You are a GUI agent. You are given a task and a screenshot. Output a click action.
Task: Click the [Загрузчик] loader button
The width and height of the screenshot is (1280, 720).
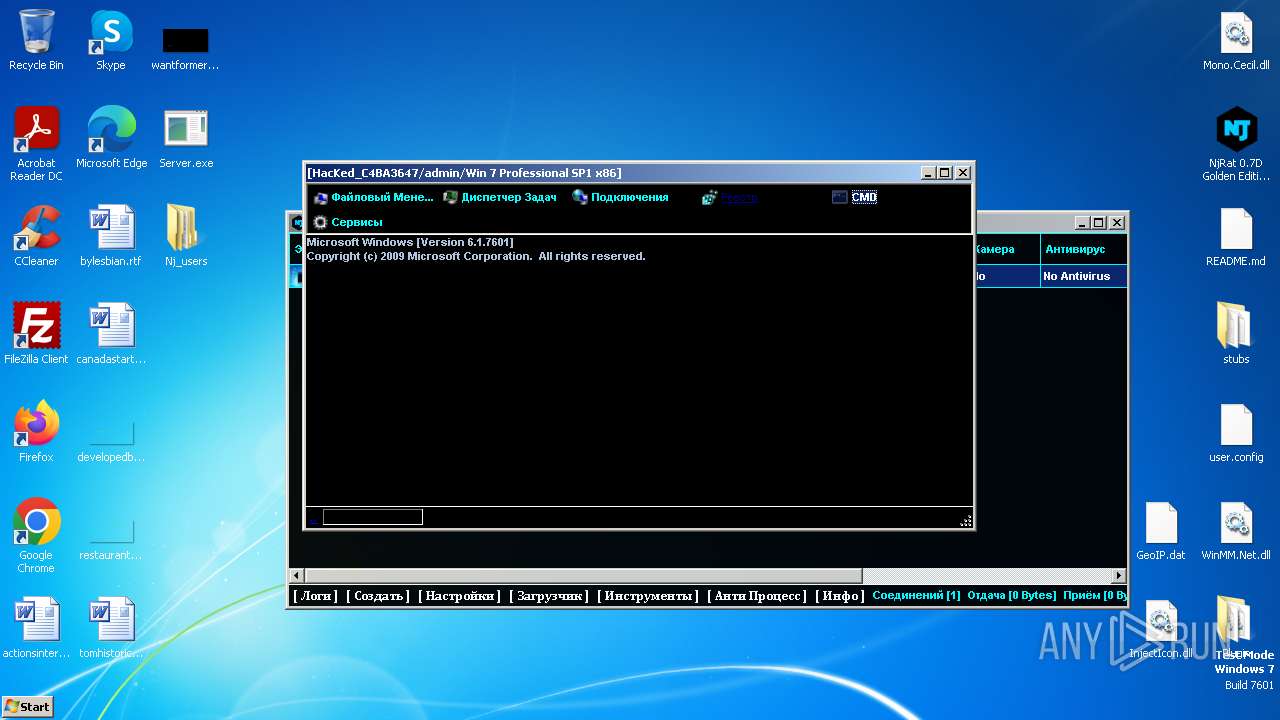pyautogui.click(x=549, y=596)
